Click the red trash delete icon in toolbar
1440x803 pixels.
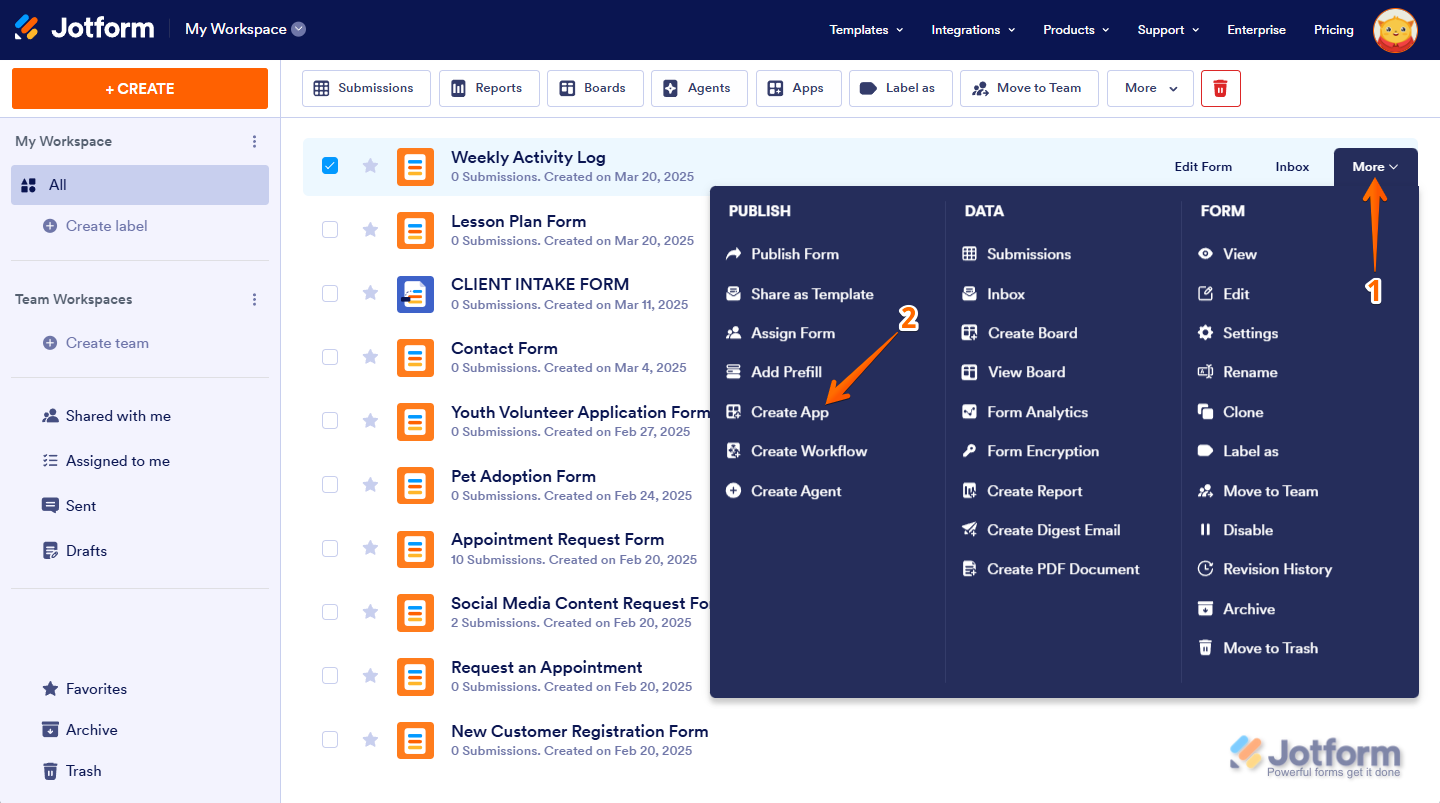[x=1220, y=88]
